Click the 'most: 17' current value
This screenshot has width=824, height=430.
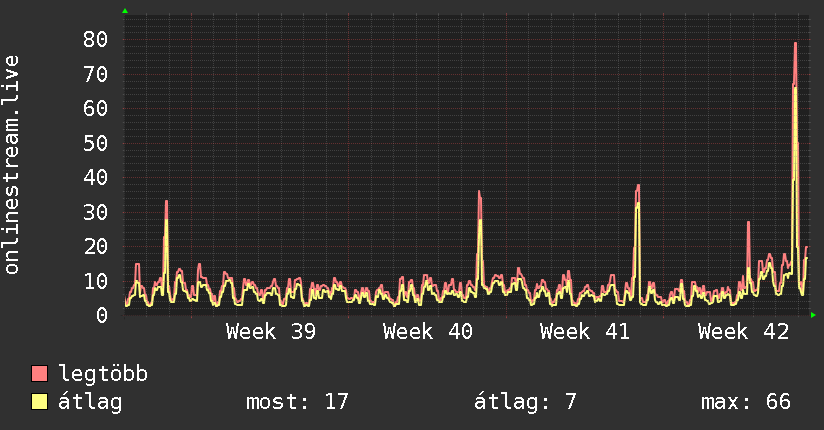(x=297, y=402)
